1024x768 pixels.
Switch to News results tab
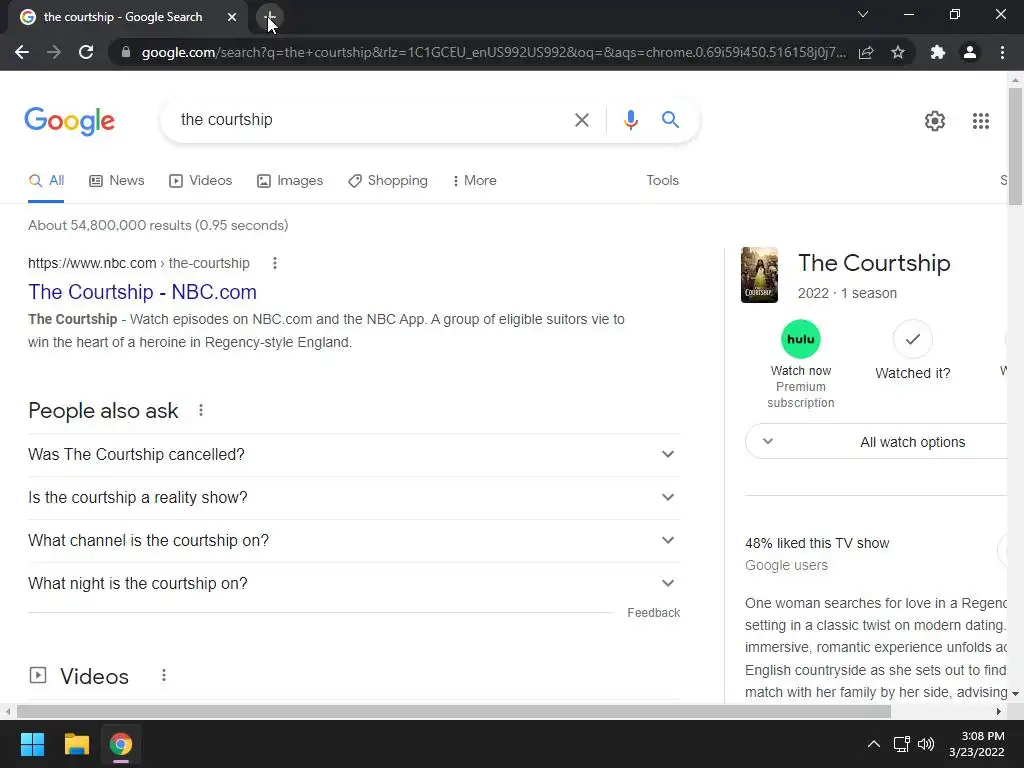point(117,181)
